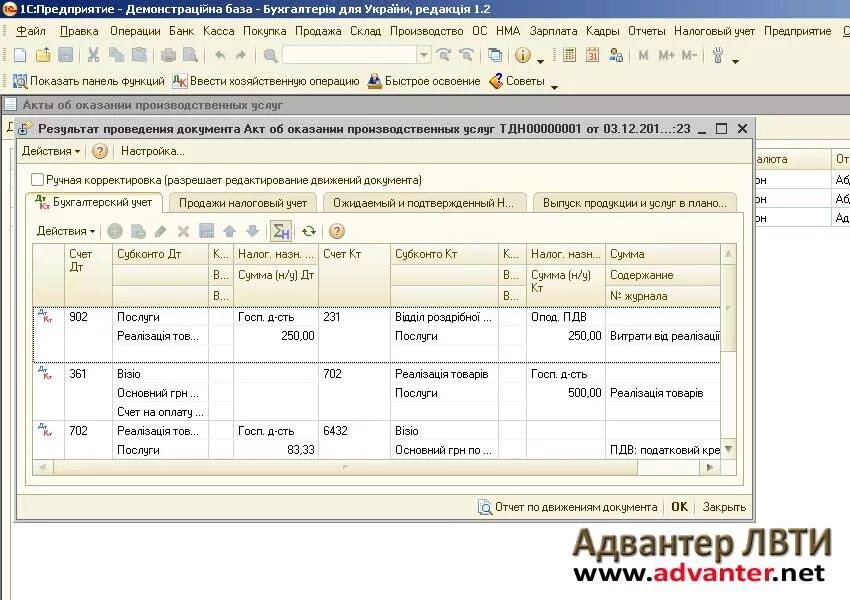850x600 pixels.
Task: Open Советы tips
Action: (x=517, y=81)
